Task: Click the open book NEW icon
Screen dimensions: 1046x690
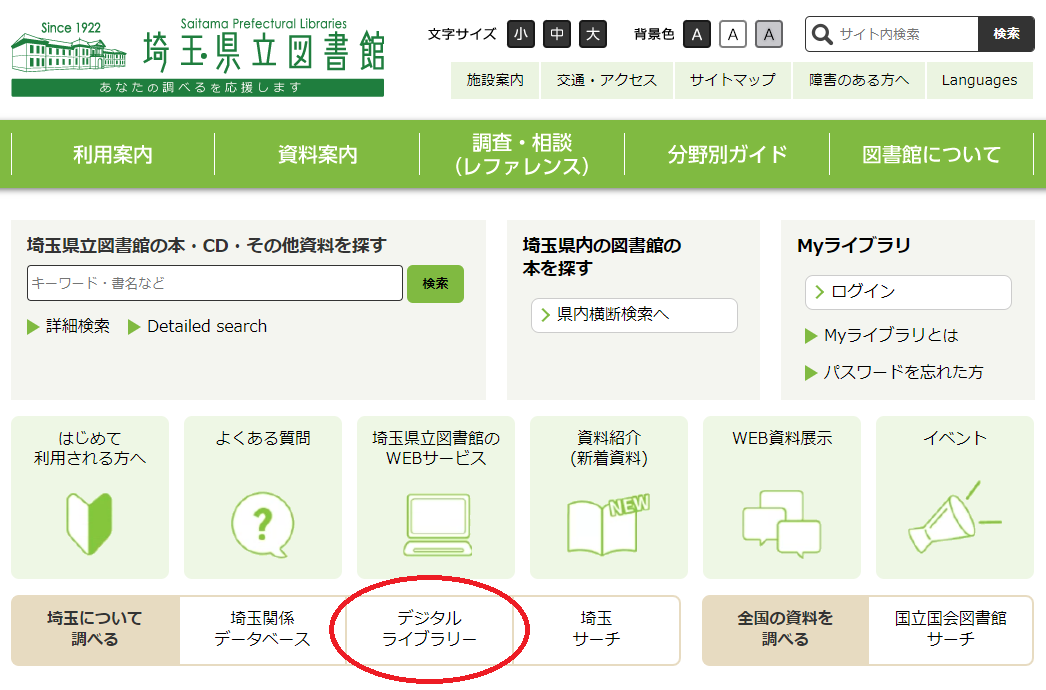Action: click(x=608, y=525)
